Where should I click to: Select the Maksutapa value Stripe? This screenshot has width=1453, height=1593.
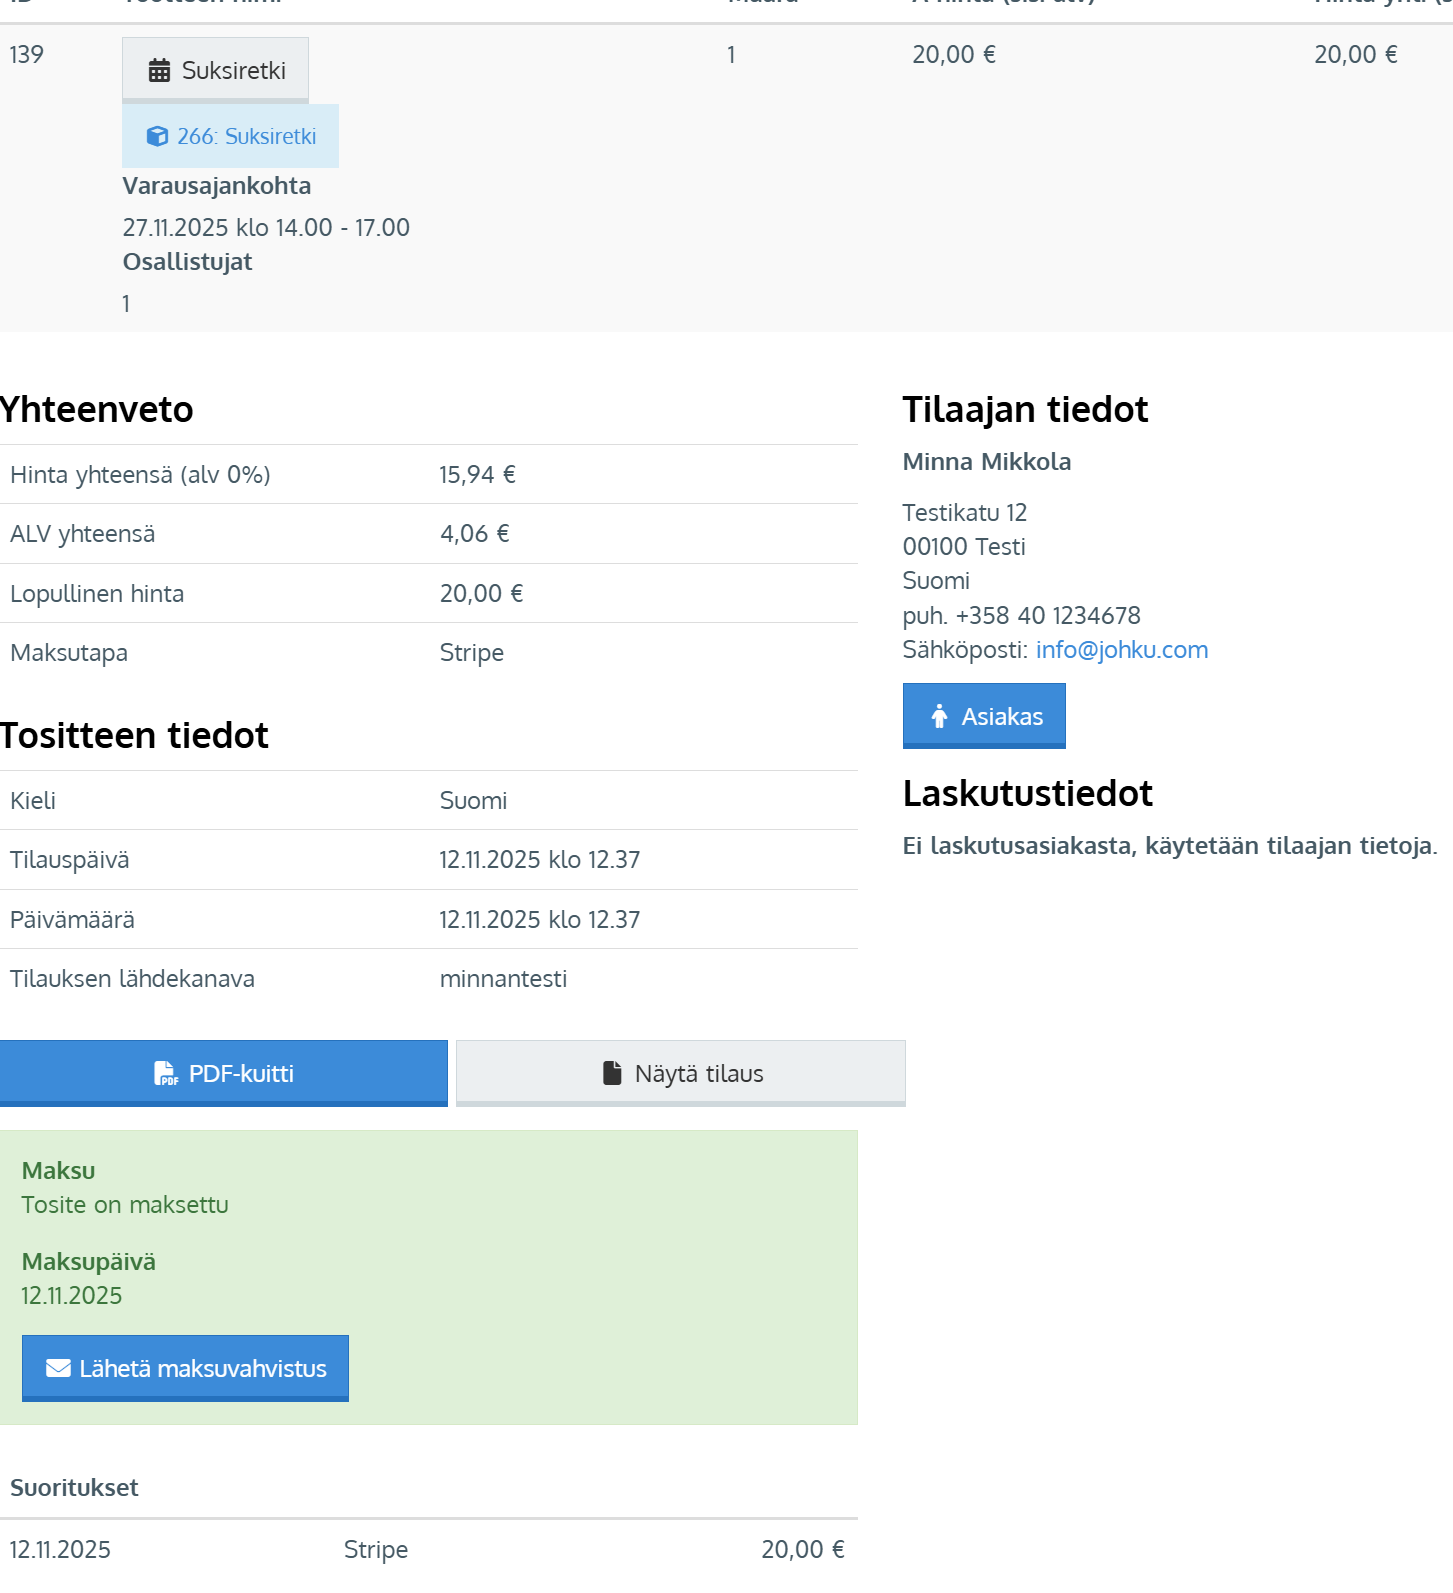coord(472,653)
